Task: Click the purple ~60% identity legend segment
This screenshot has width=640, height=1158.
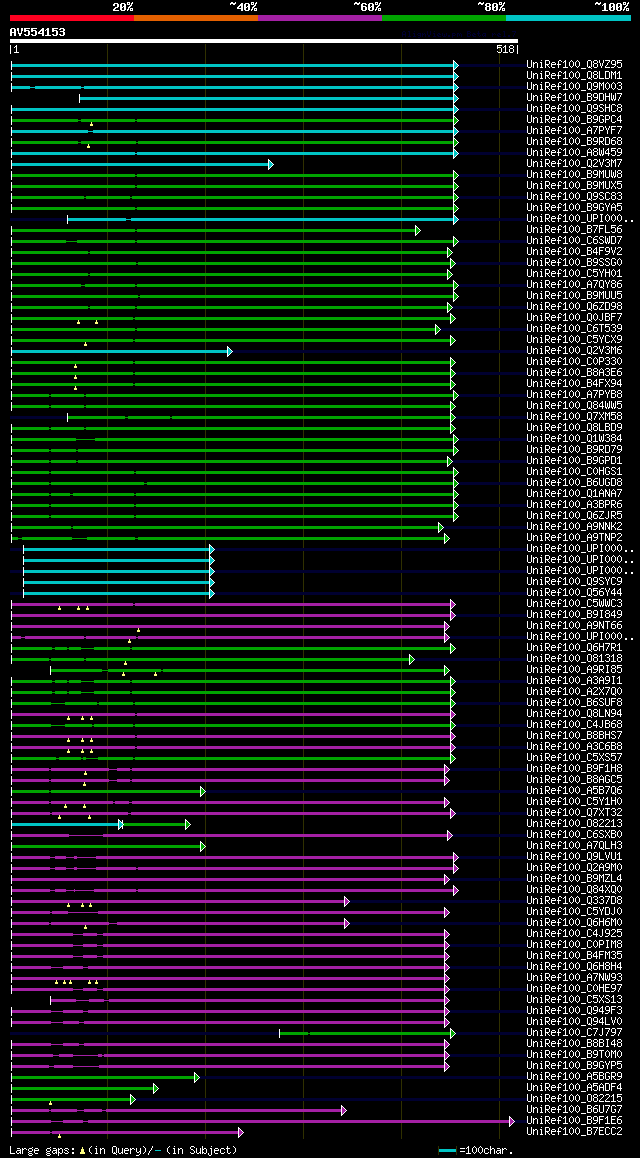Action: pos(320,17)
